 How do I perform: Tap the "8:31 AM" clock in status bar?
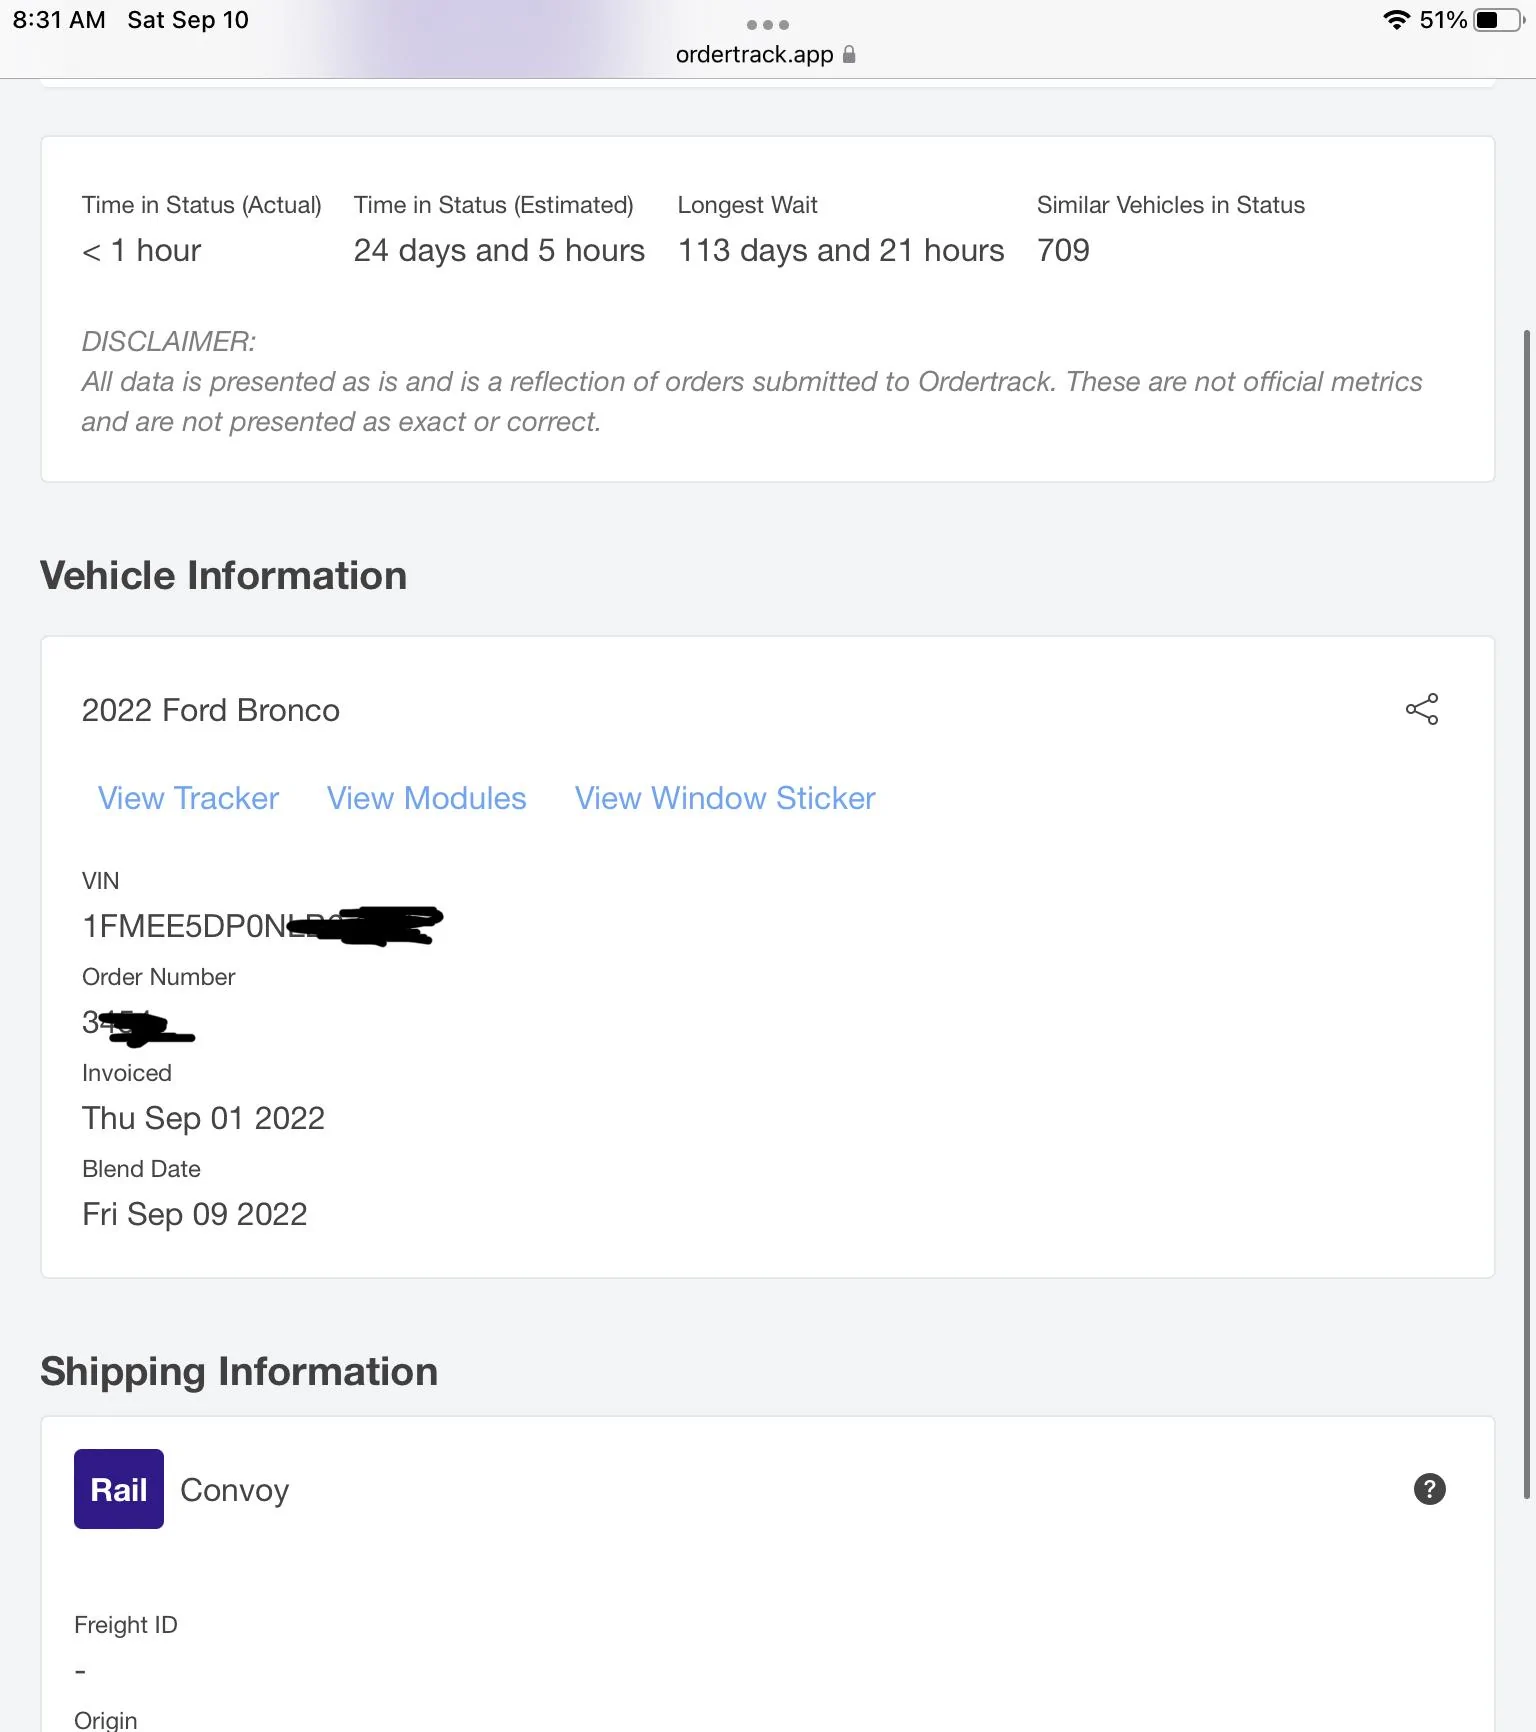pos(59,20)
